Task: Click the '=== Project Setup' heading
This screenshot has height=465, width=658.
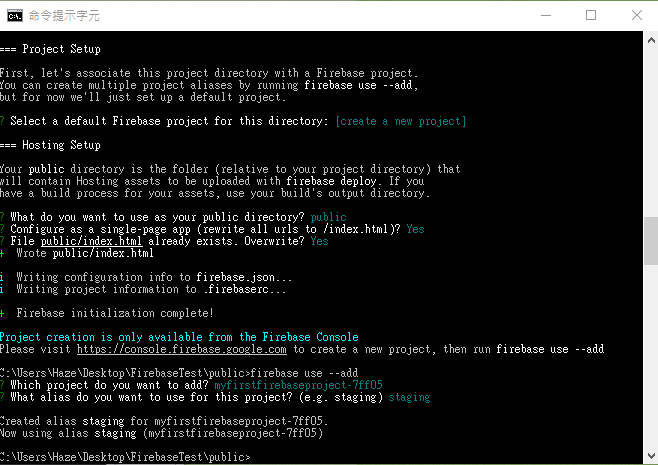Action: (x=50, y=49)
